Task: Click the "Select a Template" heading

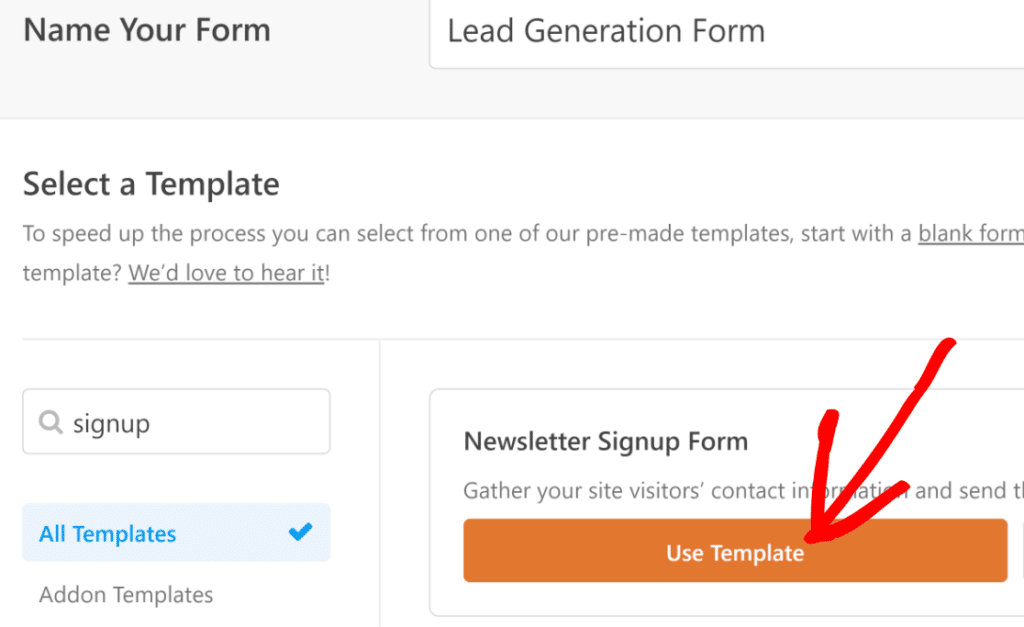Action: (151, 184)
